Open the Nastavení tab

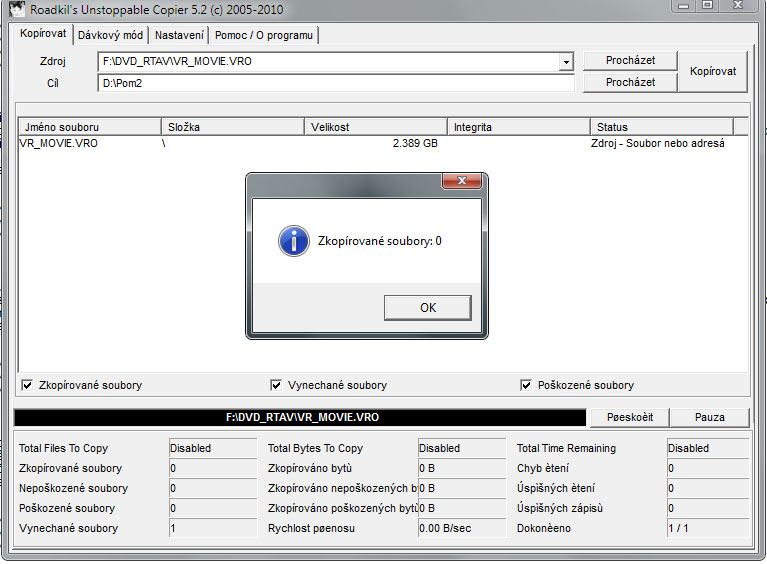179,35
